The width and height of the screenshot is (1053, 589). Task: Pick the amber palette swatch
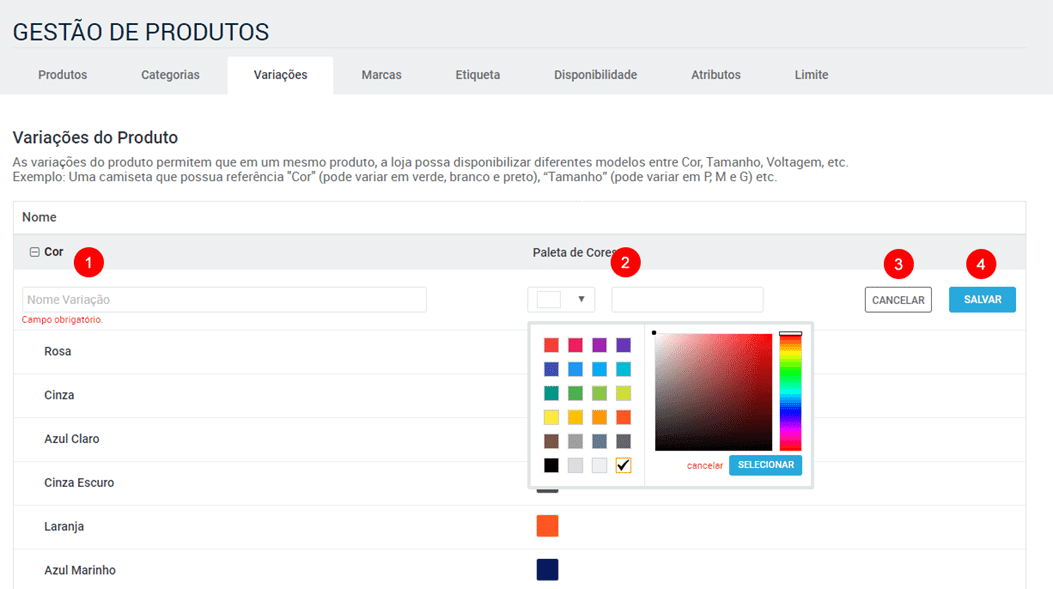[576, 418]
